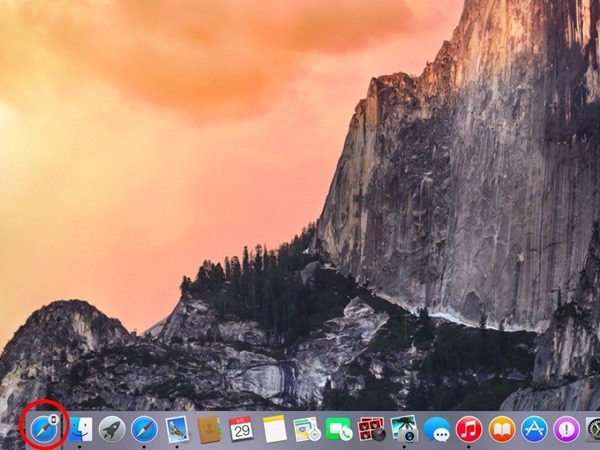Image resolution: width=600 pixels, height=450 pixels.
Task: Open Safari icon next to Launchpad
Action: (144, 429)
